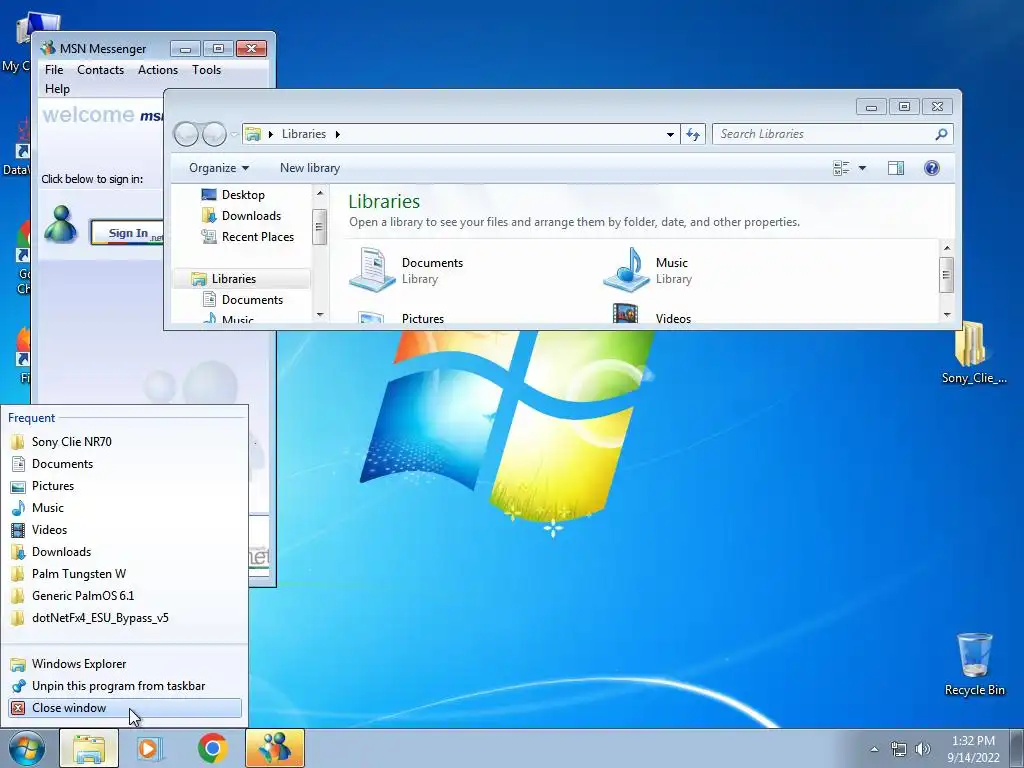Click the Change your view icon
This screenshot has width=1024, height=768.
coord(841,168)
